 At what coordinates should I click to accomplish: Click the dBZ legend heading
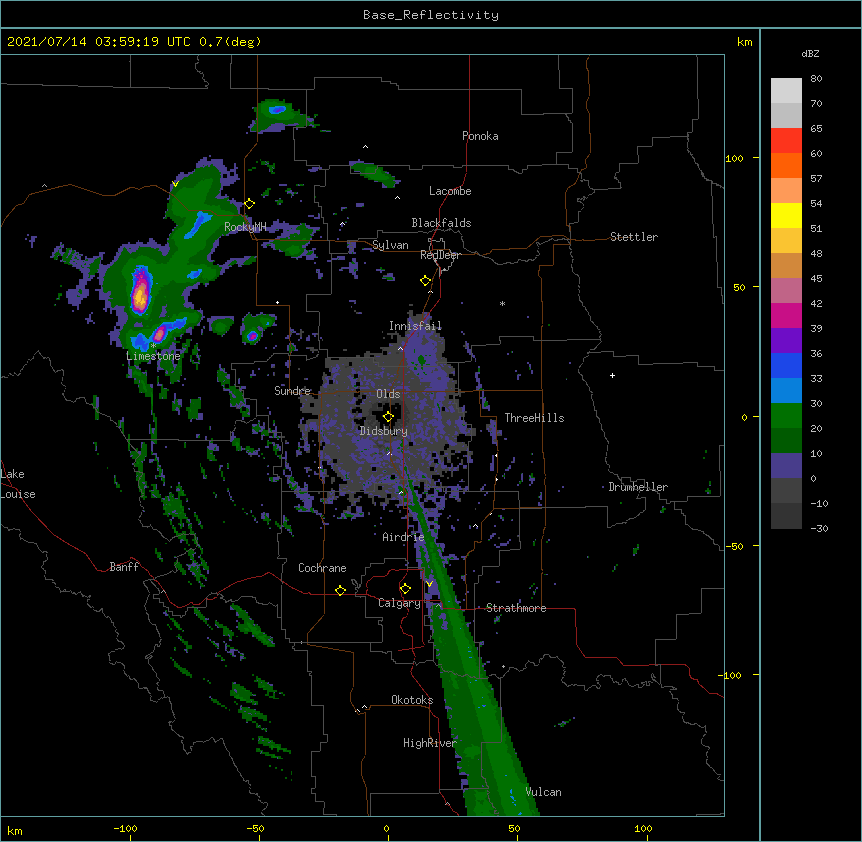click(x=810, y=53)
